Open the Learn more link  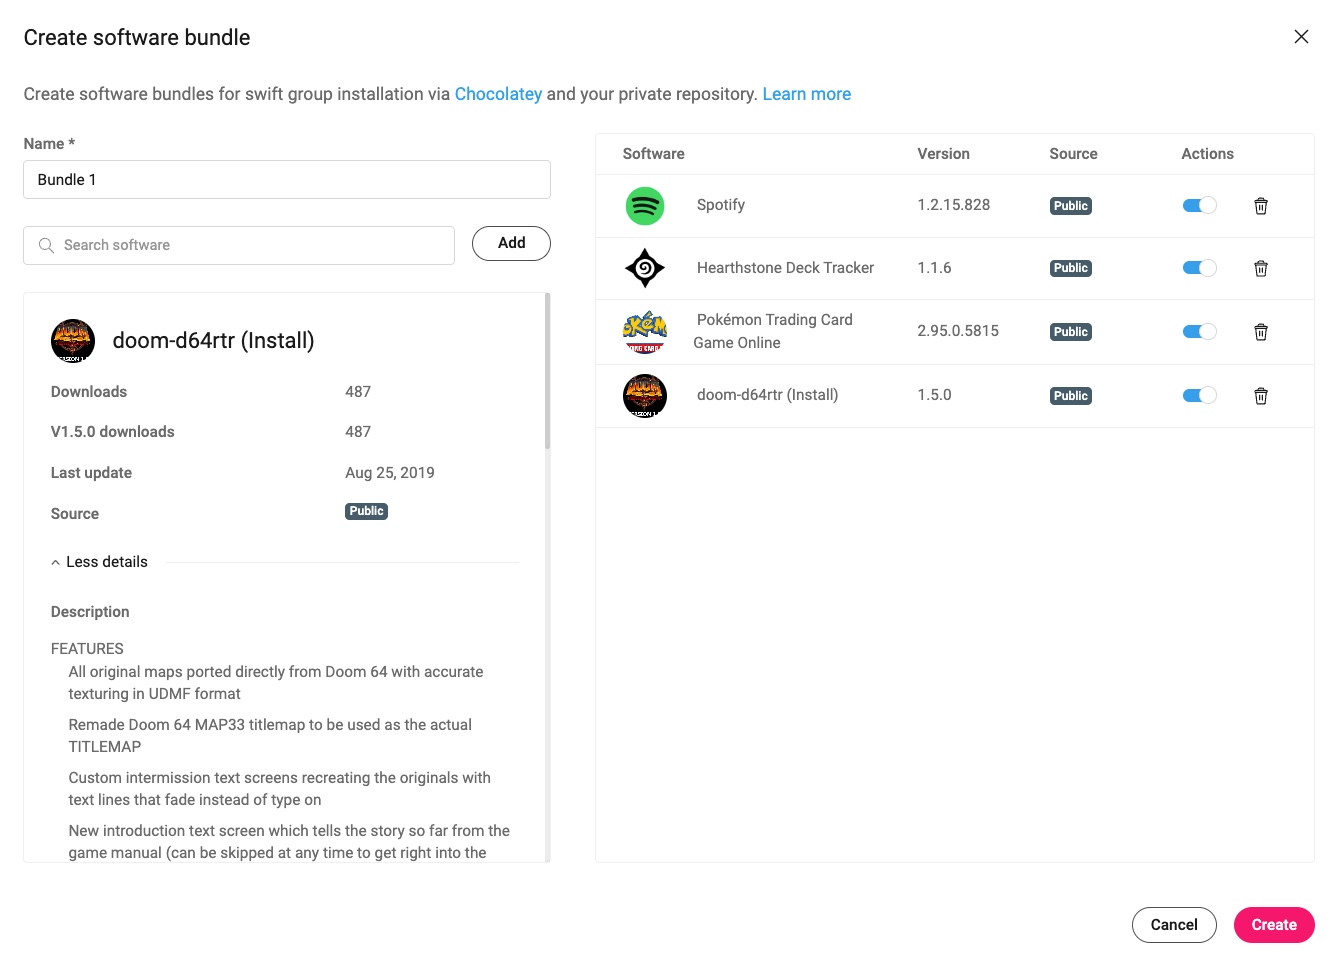tap(807, 94)
